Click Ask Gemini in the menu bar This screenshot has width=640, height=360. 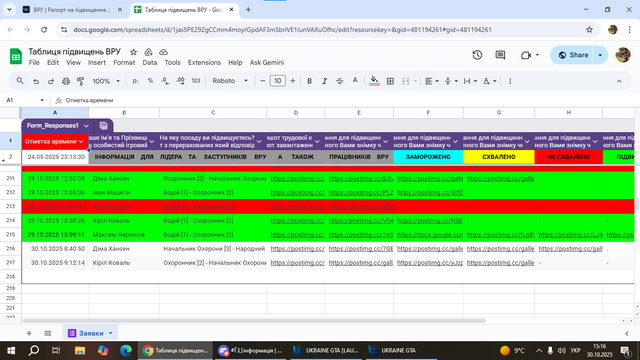[x=267, y=62]
